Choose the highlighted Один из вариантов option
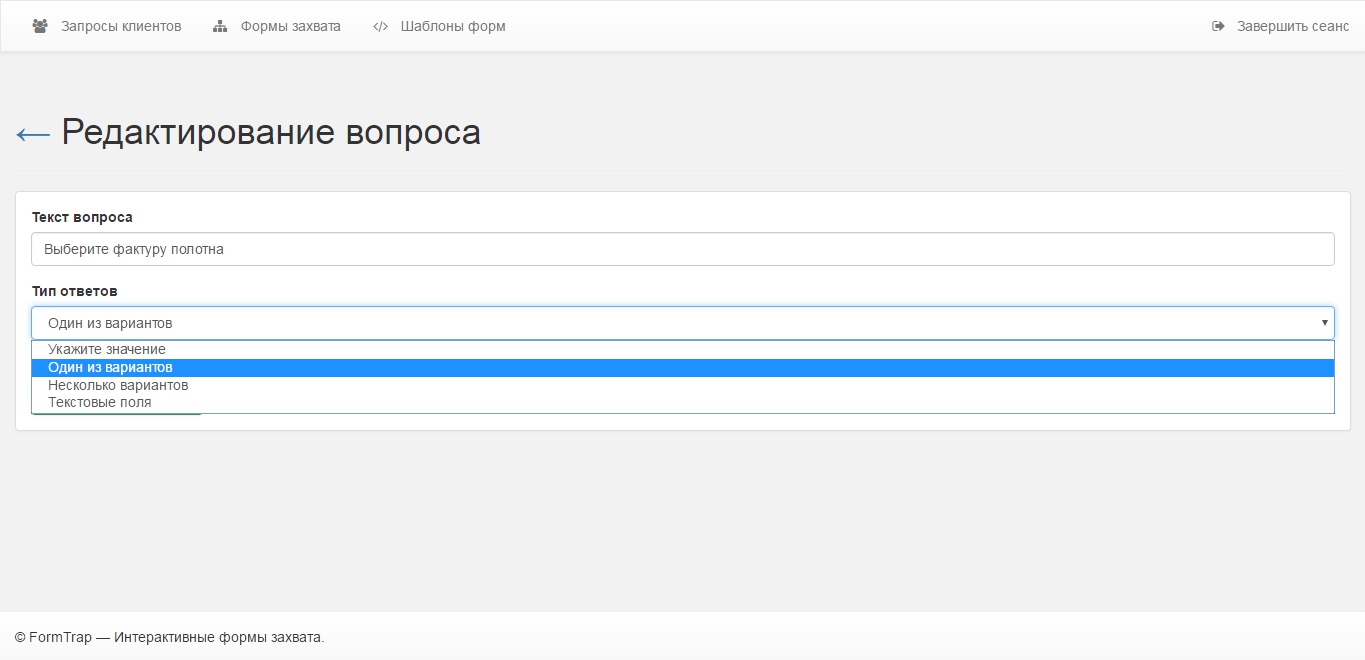 (110, 368)
